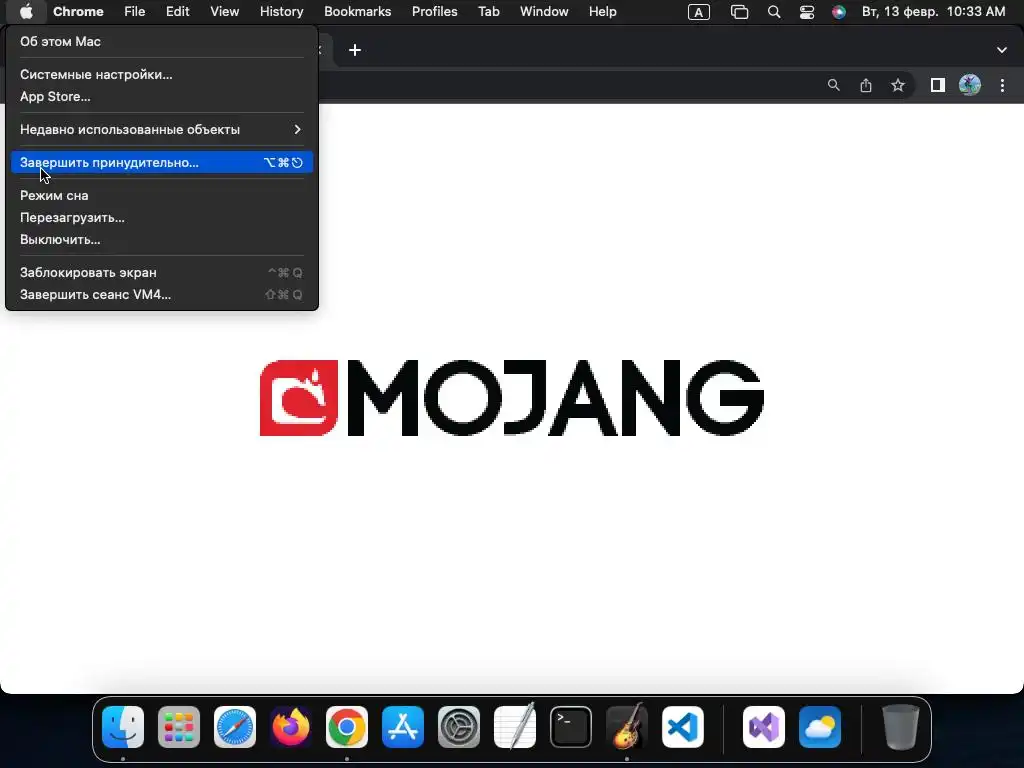Launch GarageBand from the Dock
Viewport: 1024px width, 768px height.
627,726
